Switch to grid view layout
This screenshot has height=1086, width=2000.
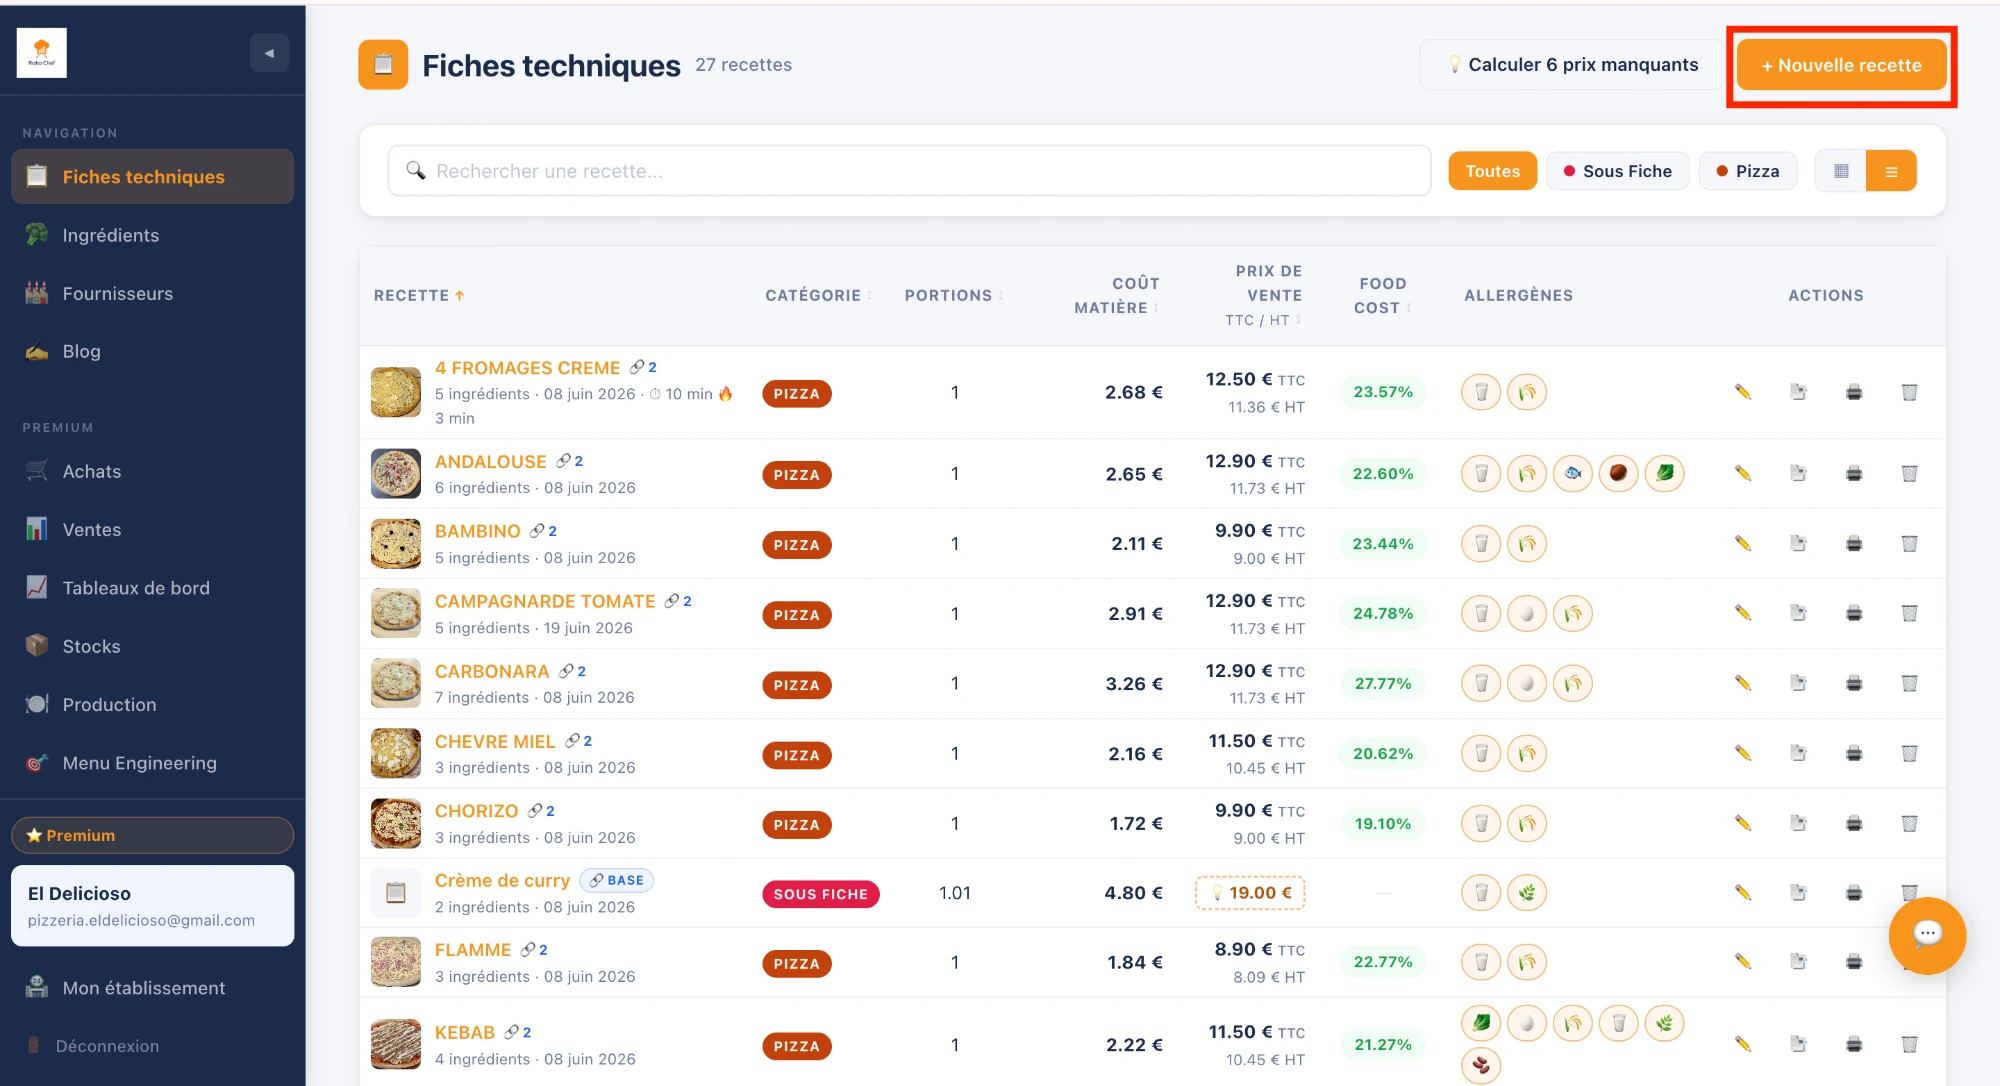1841,171
